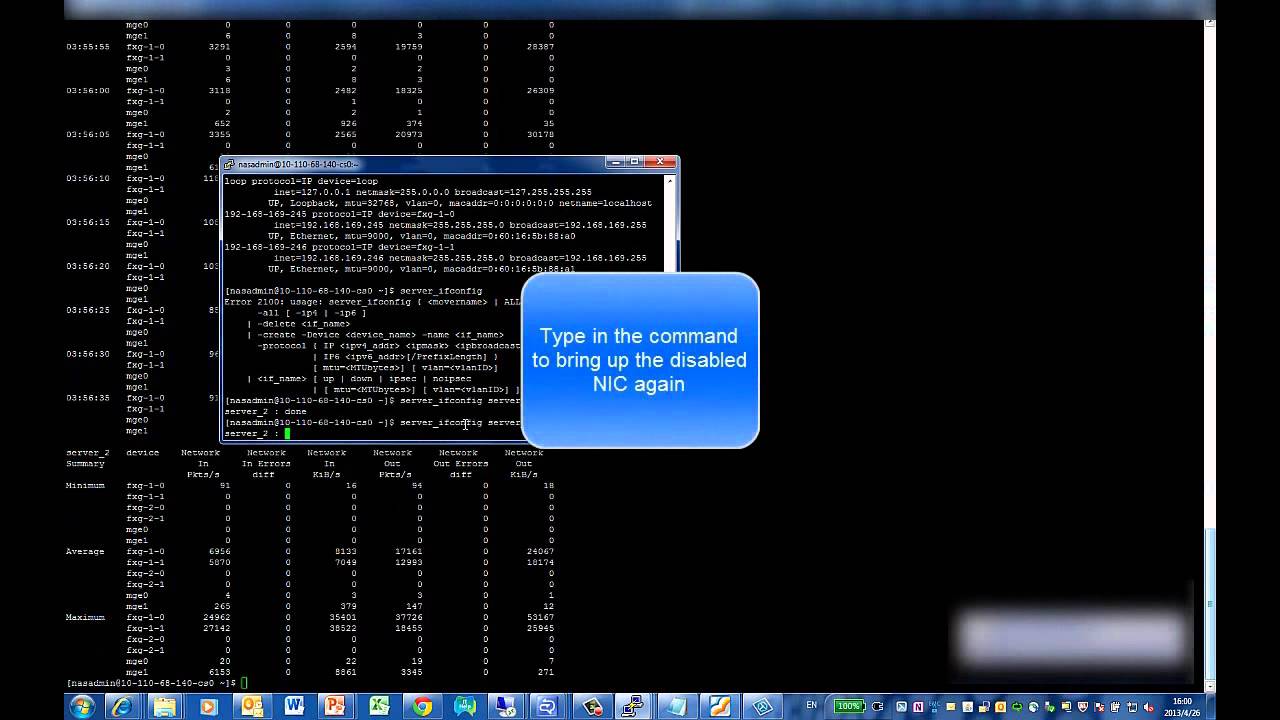Click the value 24067 in Average rows

click(x=540, y=551)
